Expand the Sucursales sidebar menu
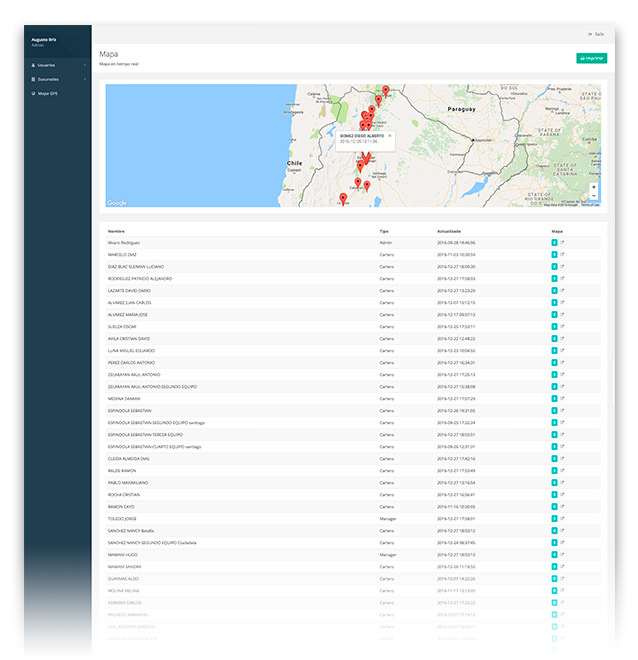 pos(46,78)
